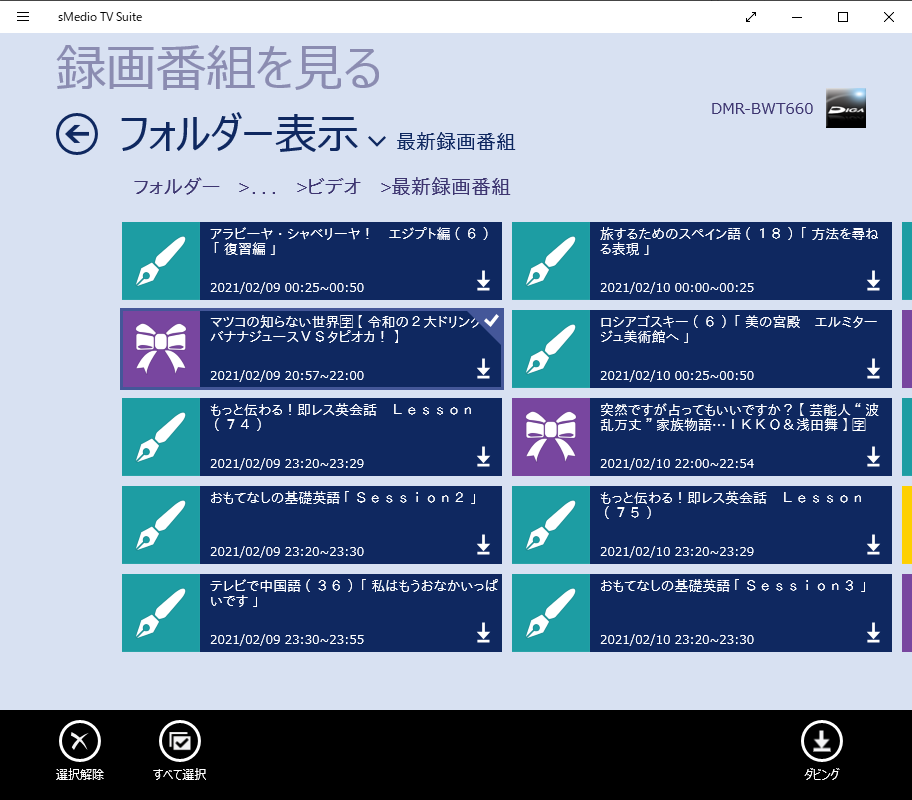The width and height of the screenshot is (912, 800).
Task: Open the フォルダー表示 view selector title
Action: coord(238,134)
